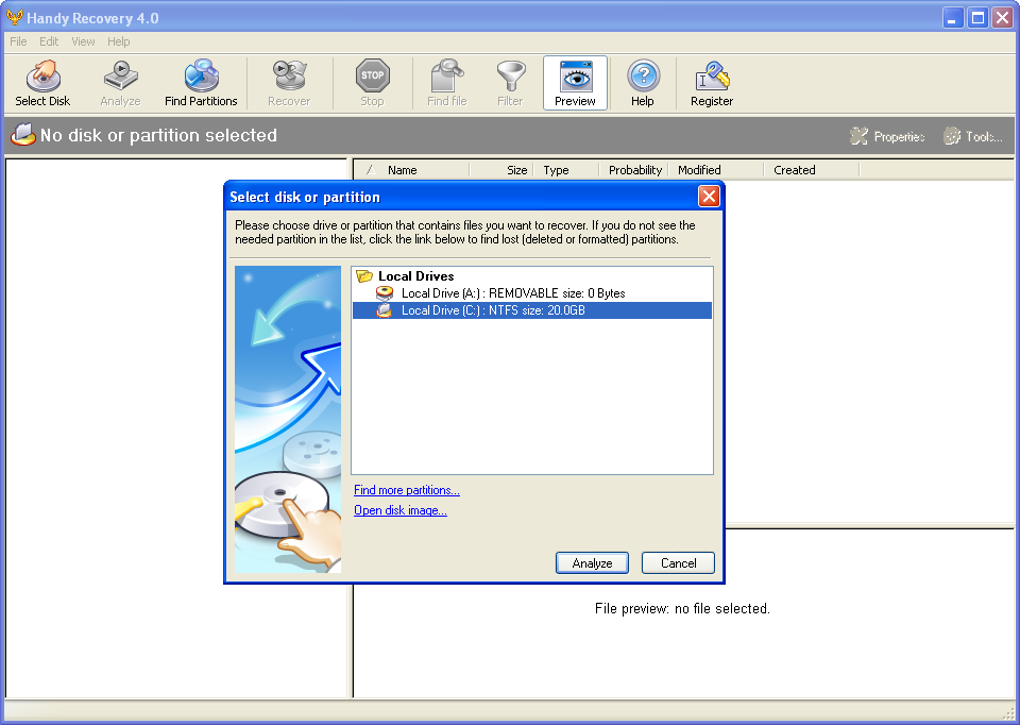Screen dimensions: 1020x725
Task: Open the Help menu
Action: coord(118,42)
